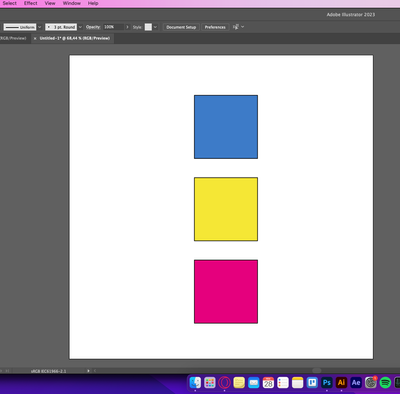This screenshot has width=400, height=394.
Task: Click the sRGB IEC61966-2.1 status bar text
Action: pyautogui.click(x=48, y=371)
